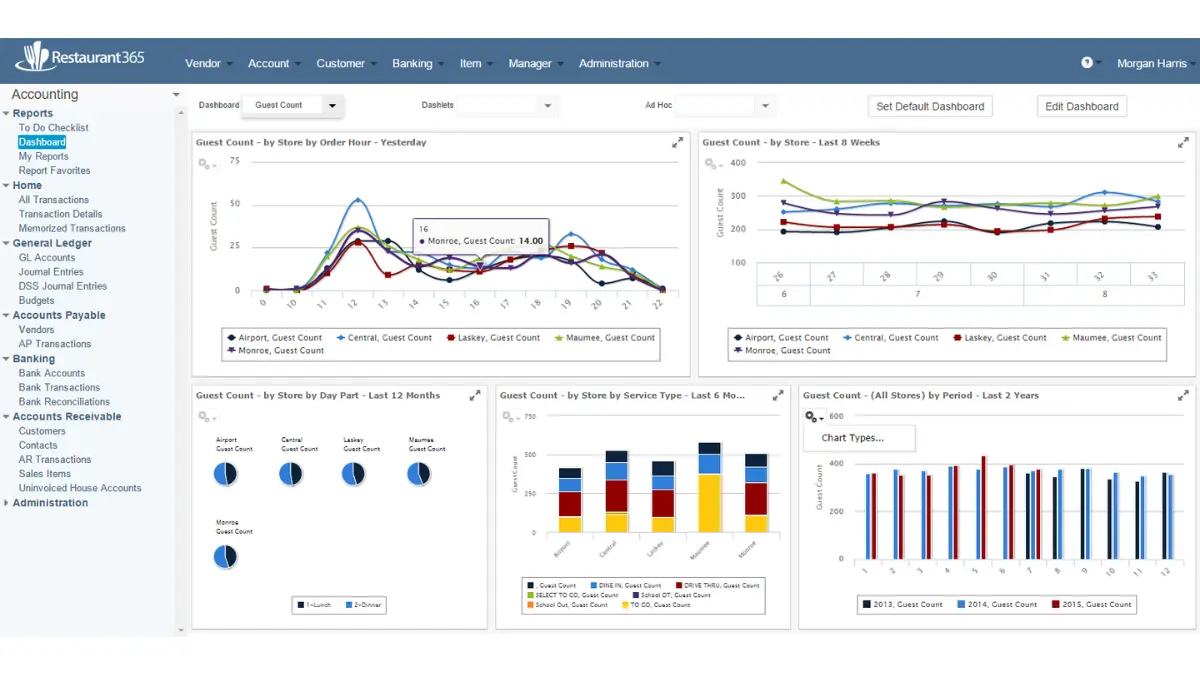Click the Restaurant365 logo
This screenshot has height=675, width=1200.
point(80,58)
